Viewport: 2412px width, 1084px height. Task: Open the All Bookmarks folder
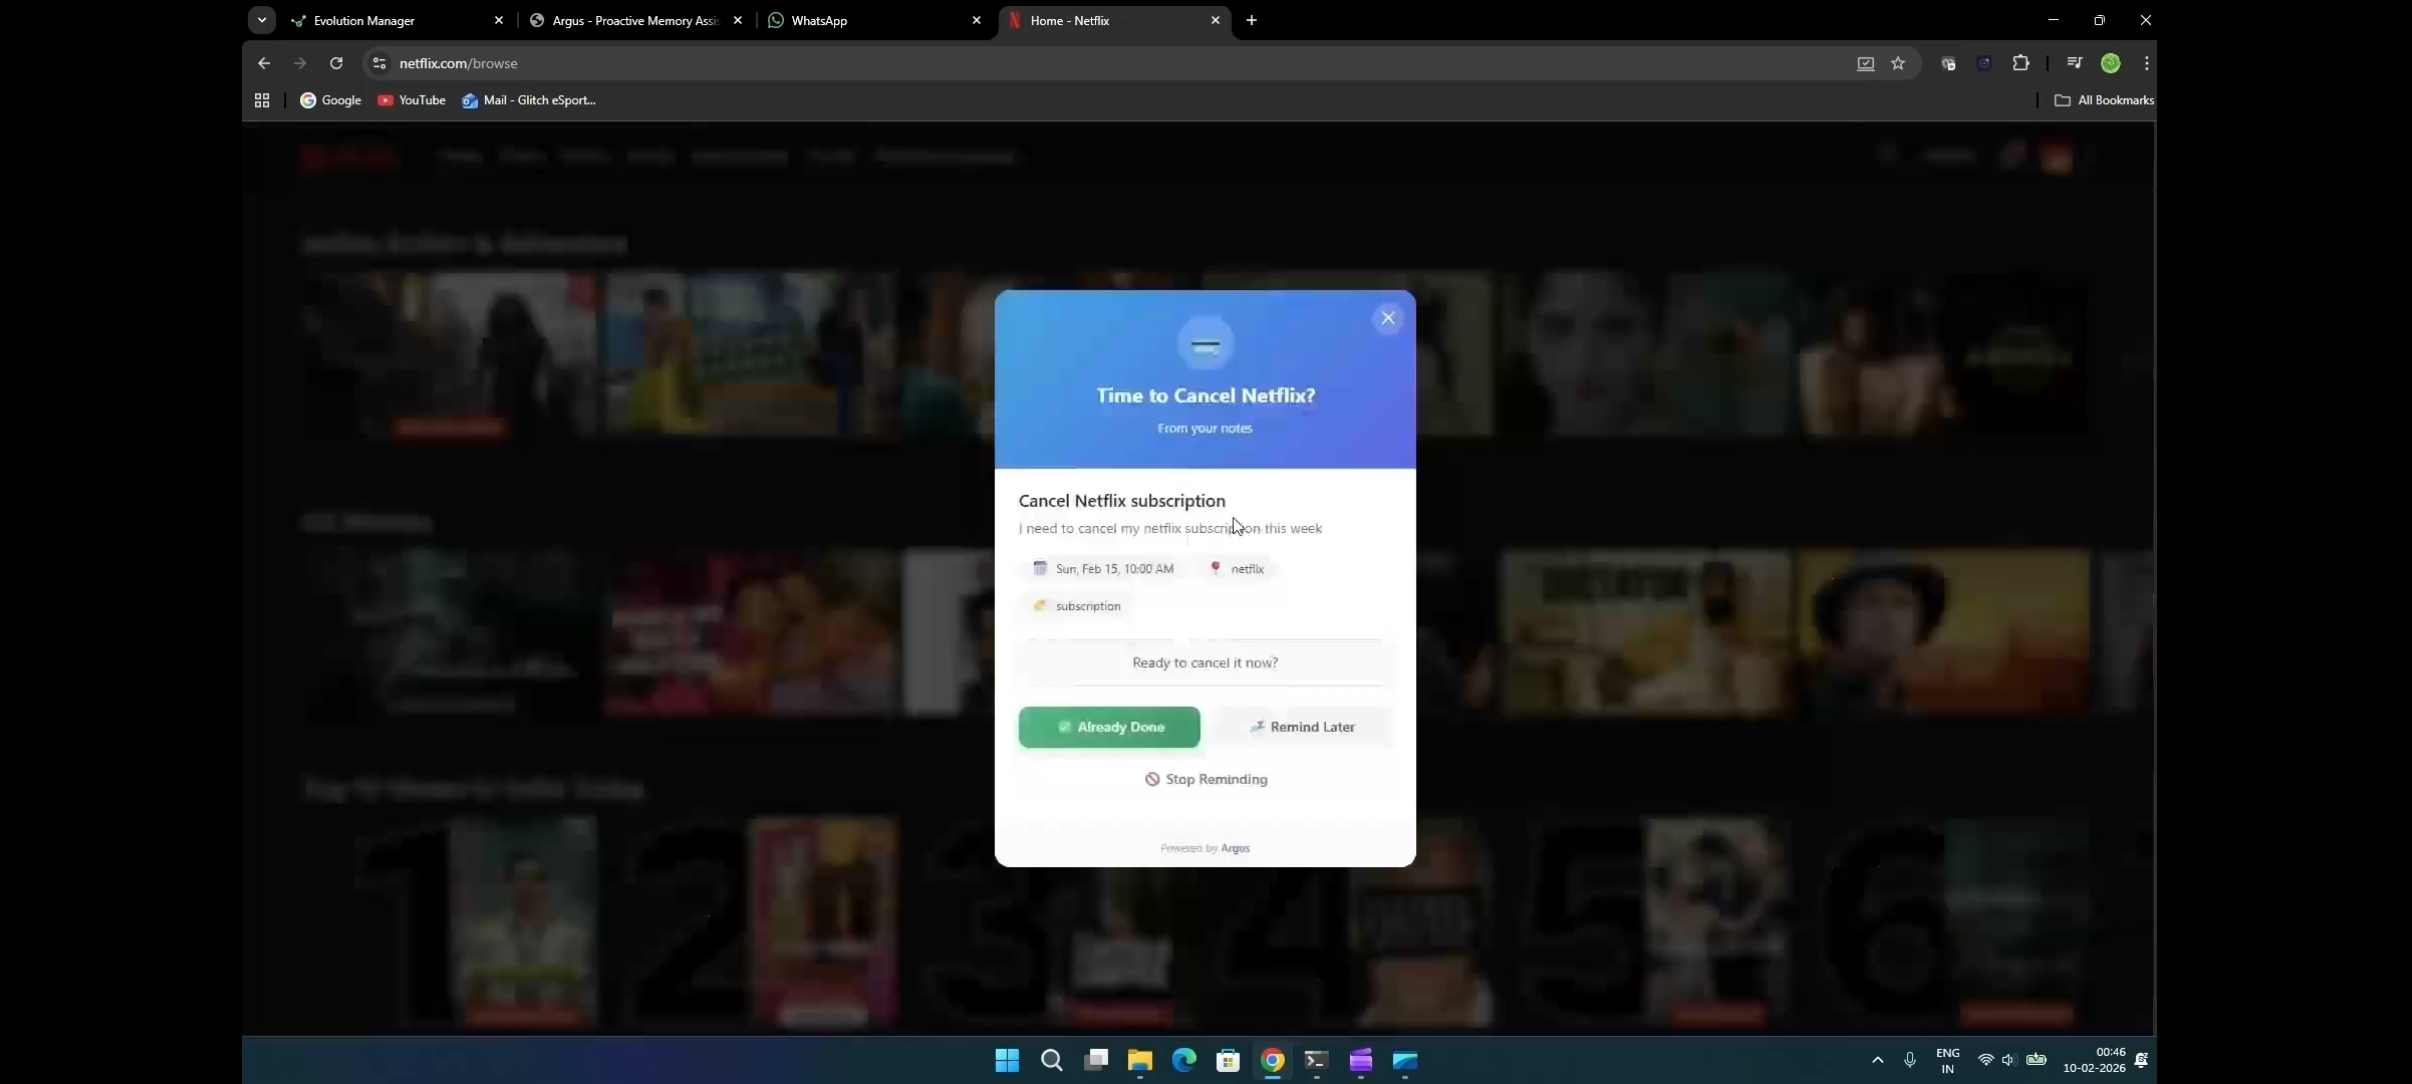(x=2104, y=100)
